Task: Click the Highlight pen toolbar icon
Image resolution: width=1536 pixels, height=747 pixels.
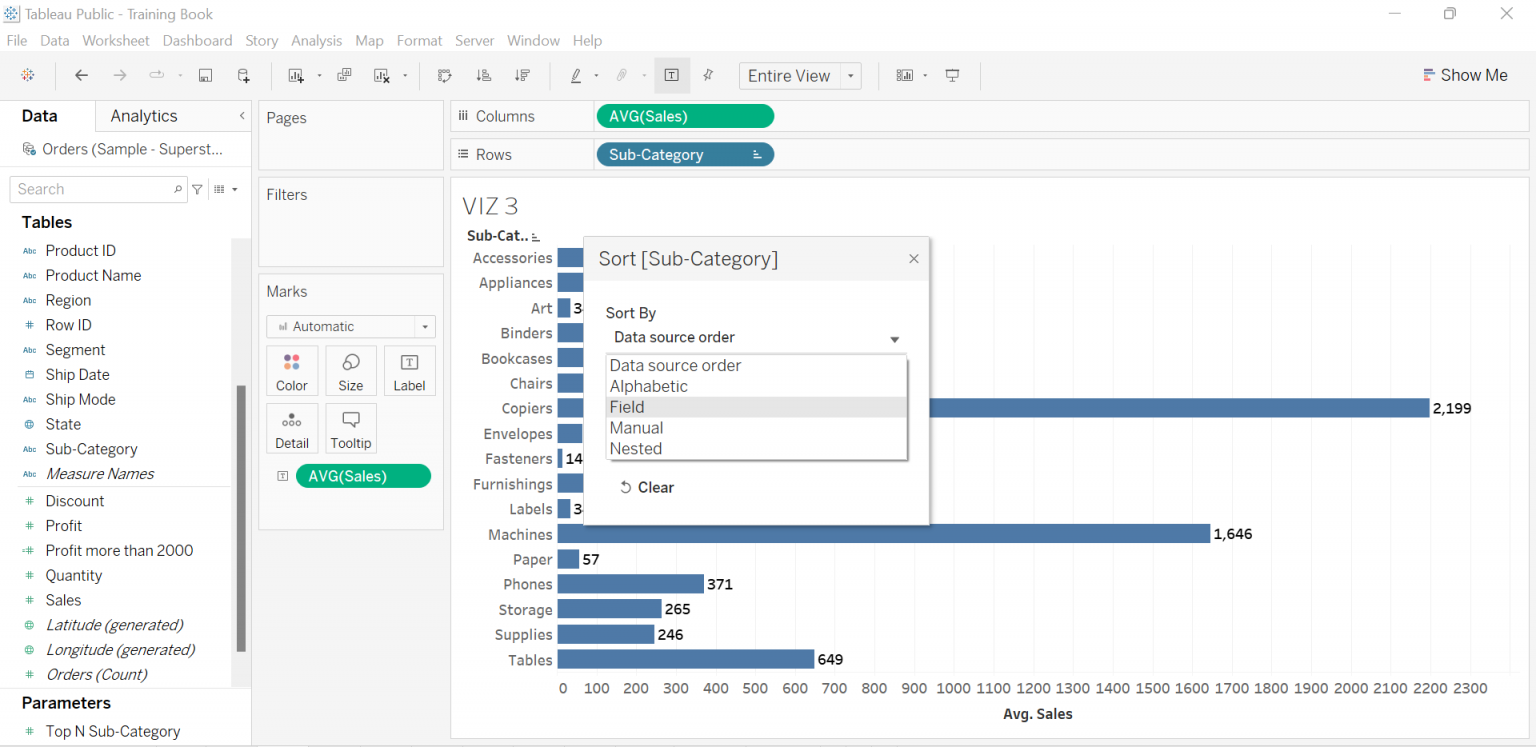Action: click(x=576, y=75)
